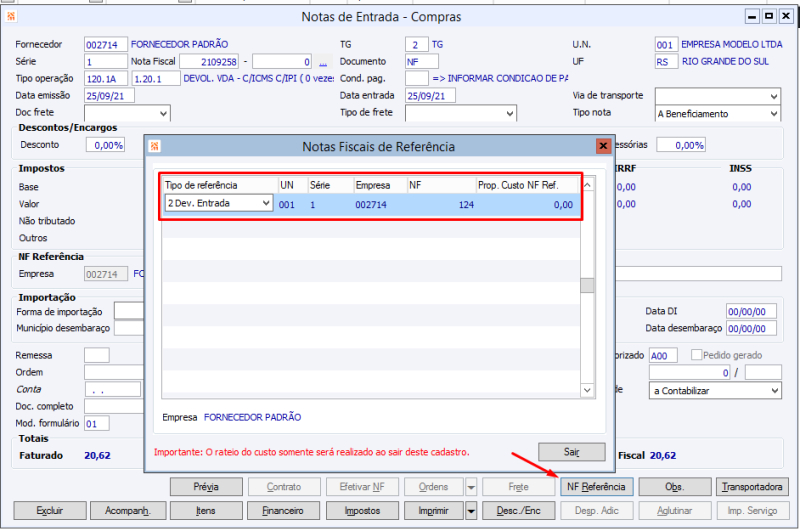
Task: Click the Sair button
Action: [x=571, y=452]
